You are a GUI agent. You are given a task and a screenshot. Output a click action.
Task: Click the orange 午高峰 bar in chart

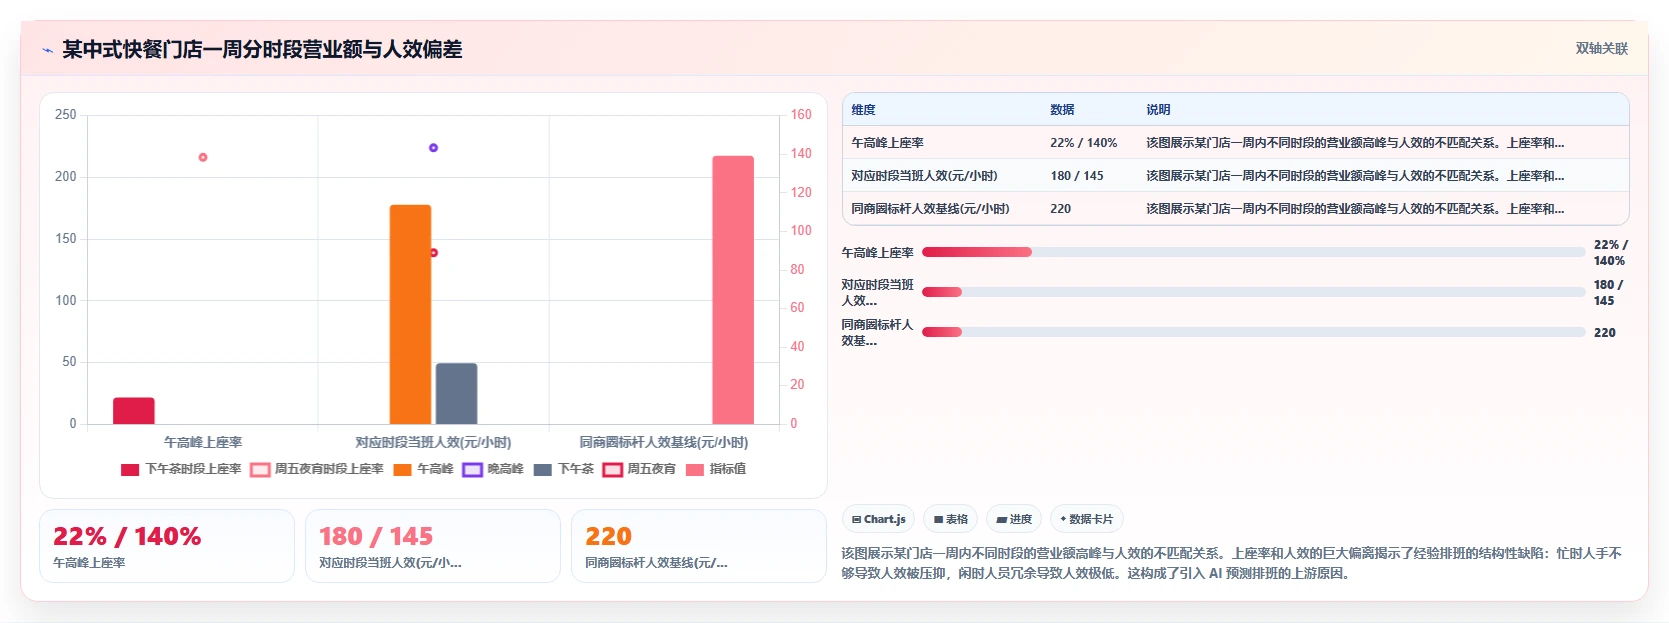point(410,314)
